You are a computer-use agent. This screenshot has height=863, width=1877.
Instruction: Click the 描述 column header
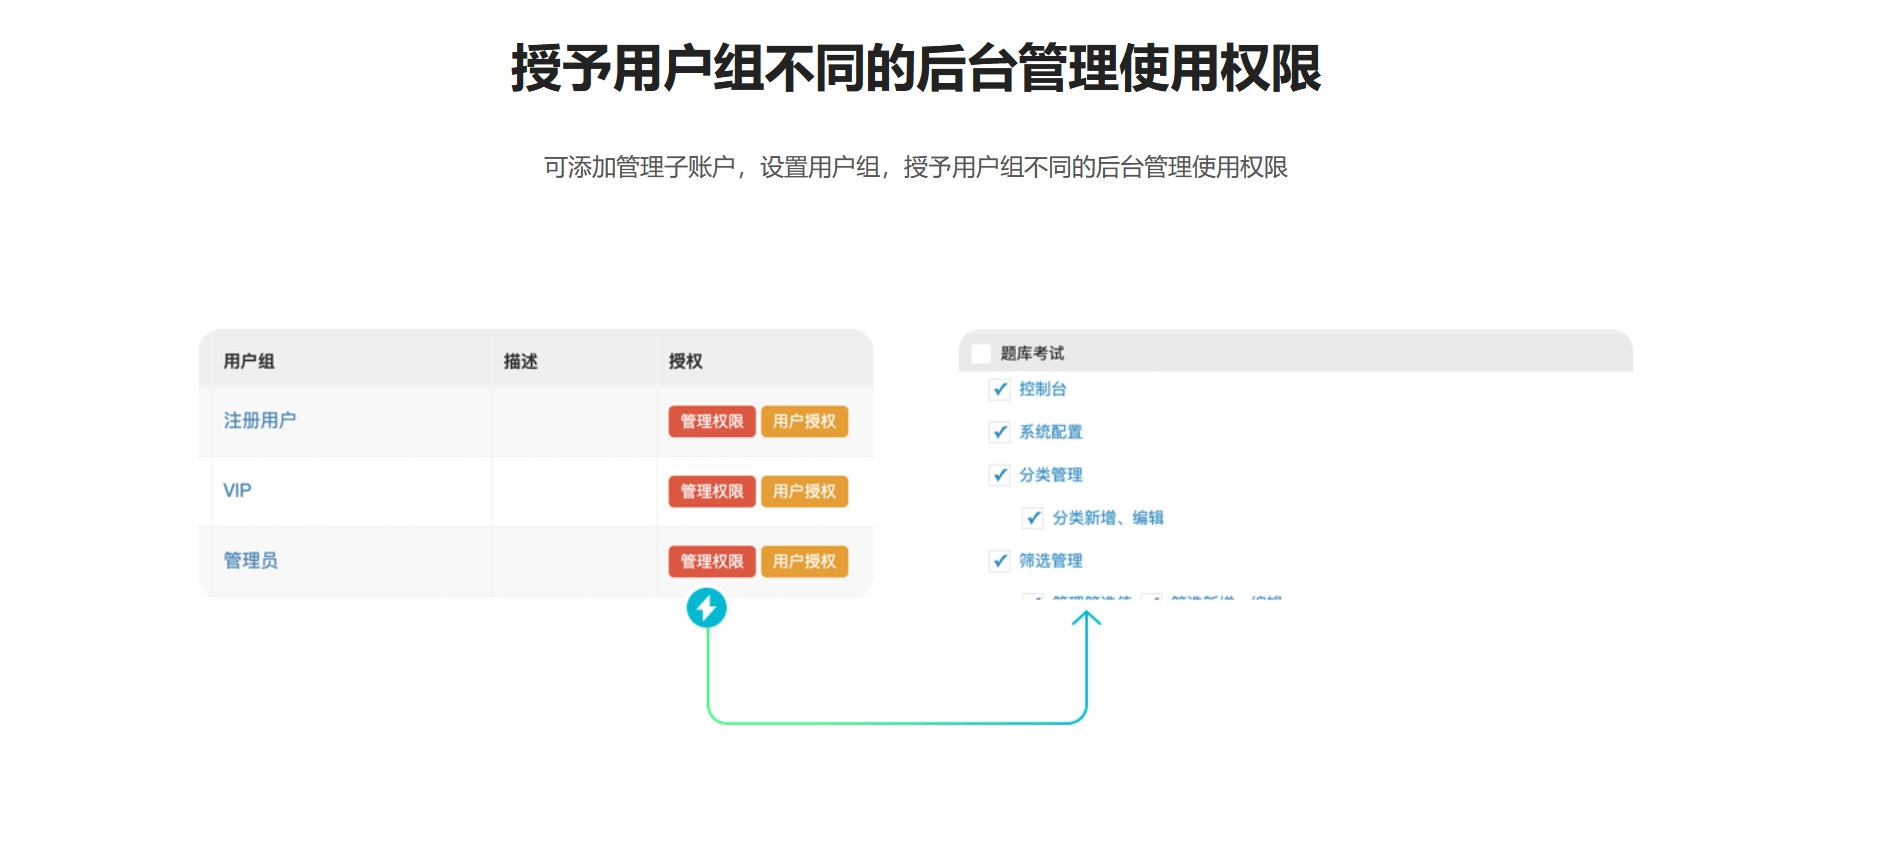tap(520, 361)
